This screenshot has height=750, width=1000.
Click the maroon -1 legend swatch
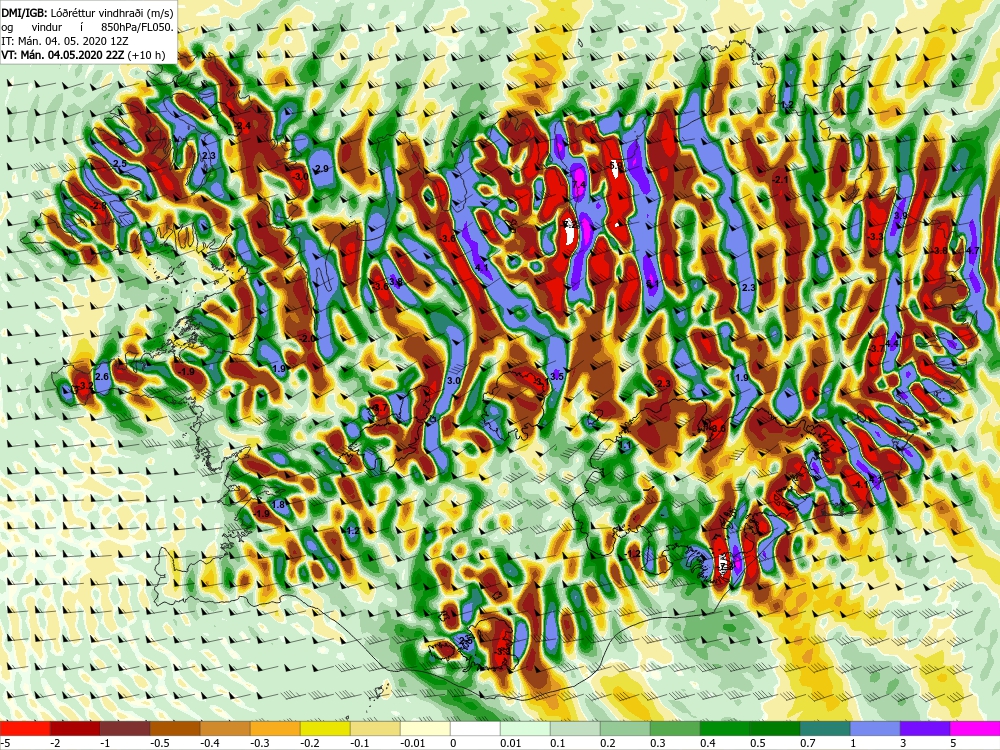pos(125,728)
